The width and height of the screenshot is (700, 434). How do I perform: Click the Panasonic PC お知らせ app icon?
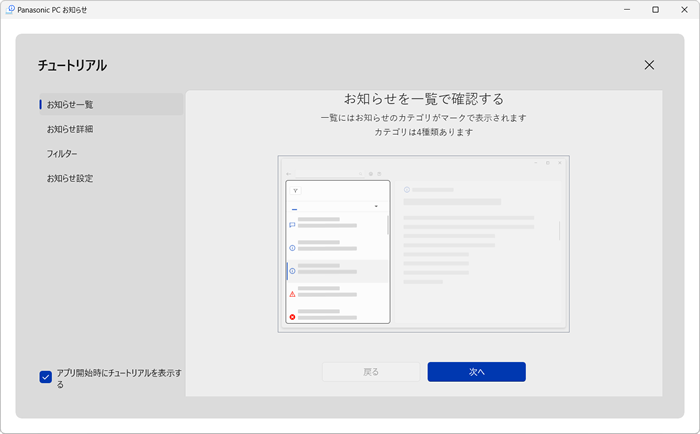[x=10, y=9]
